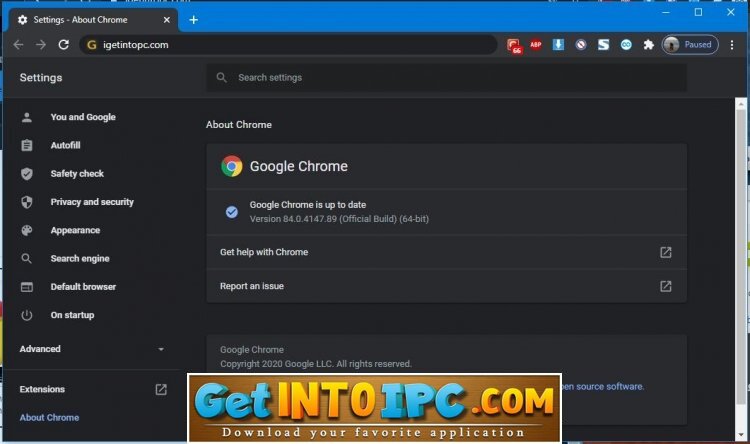Select Appearance in the settings sidebar
Viewport: 750px width, 444px height.
[x=75, y=230]
